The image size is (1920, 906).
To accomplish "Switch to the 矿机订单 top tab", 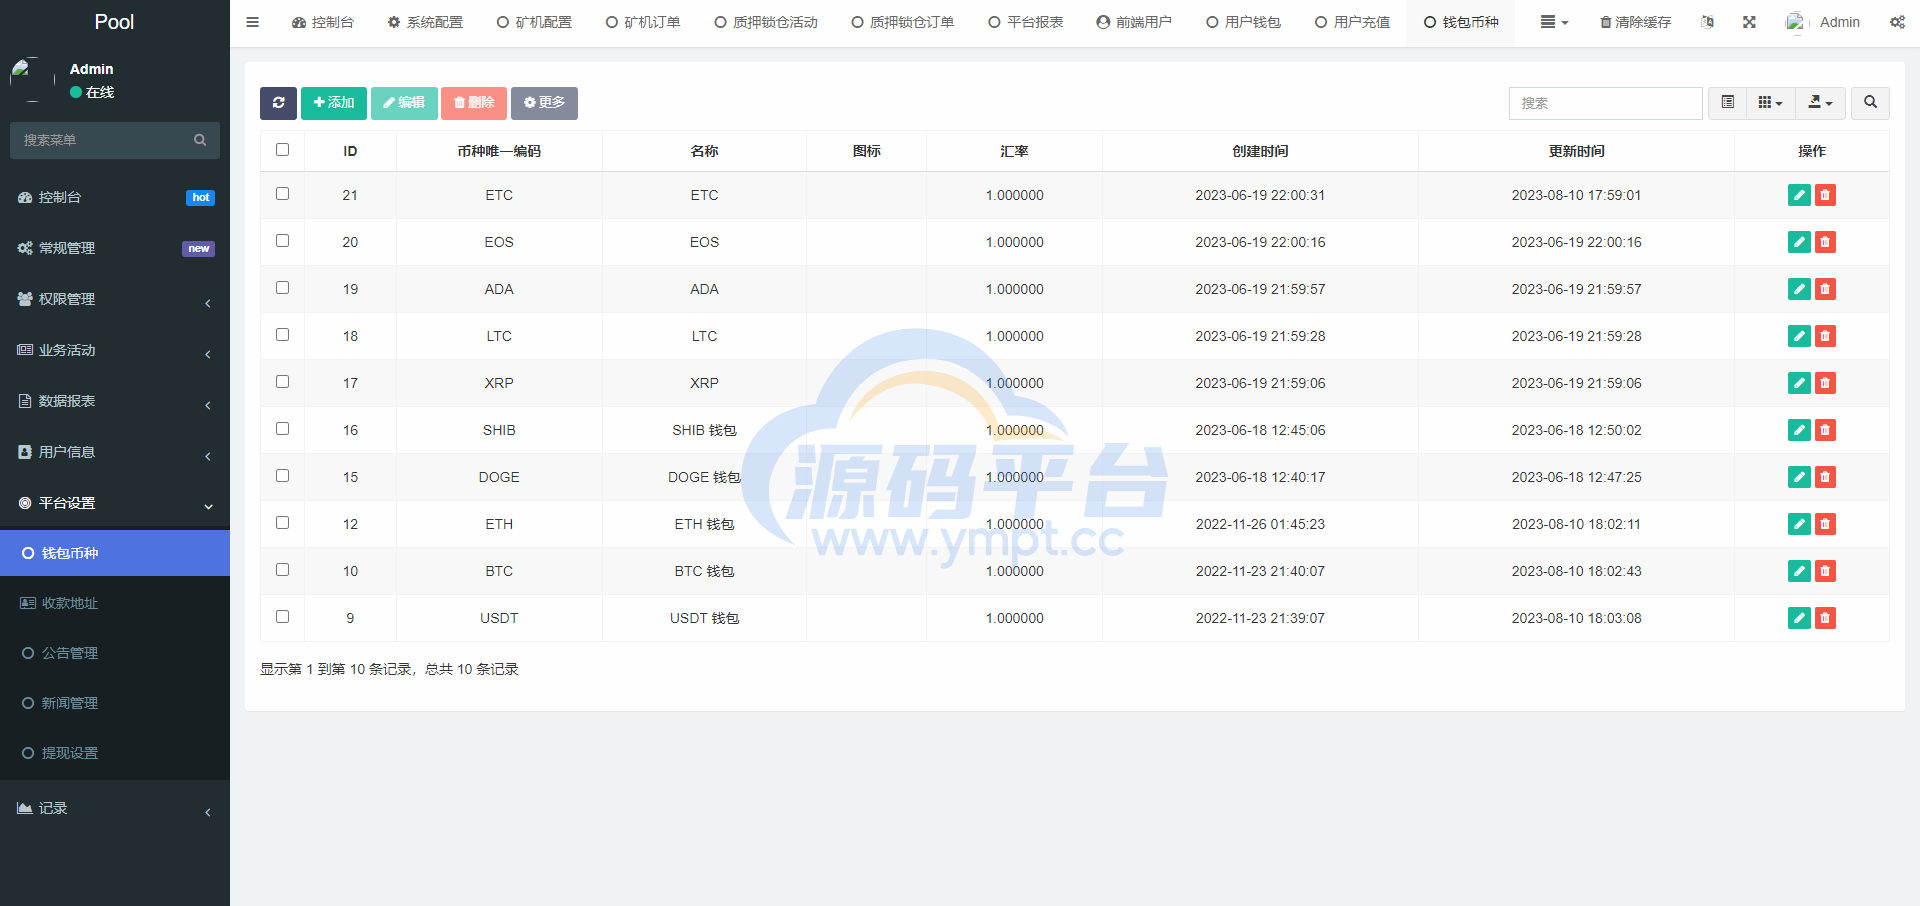I will pyautogui.click(x=643, y=22).
